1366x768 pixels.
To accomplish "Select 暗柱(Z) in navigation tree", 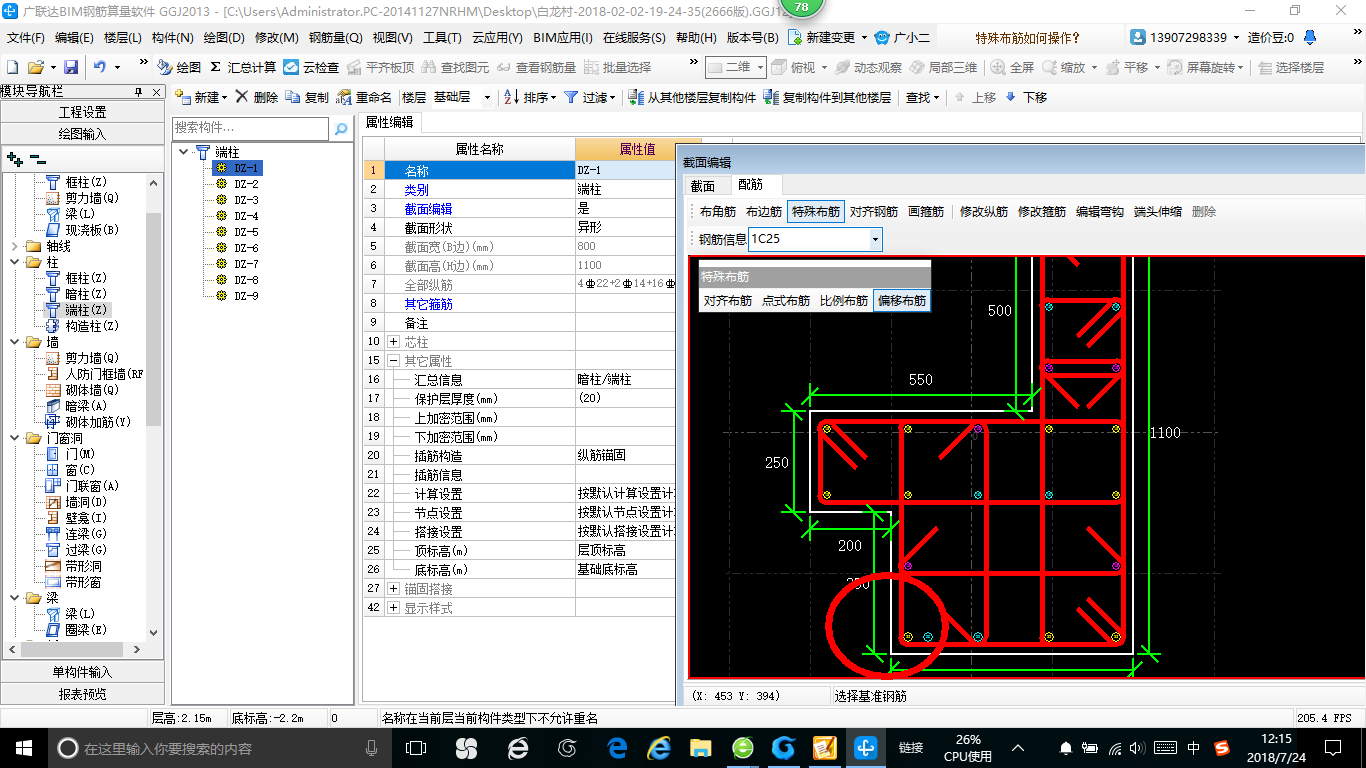I will click(85, 294).
